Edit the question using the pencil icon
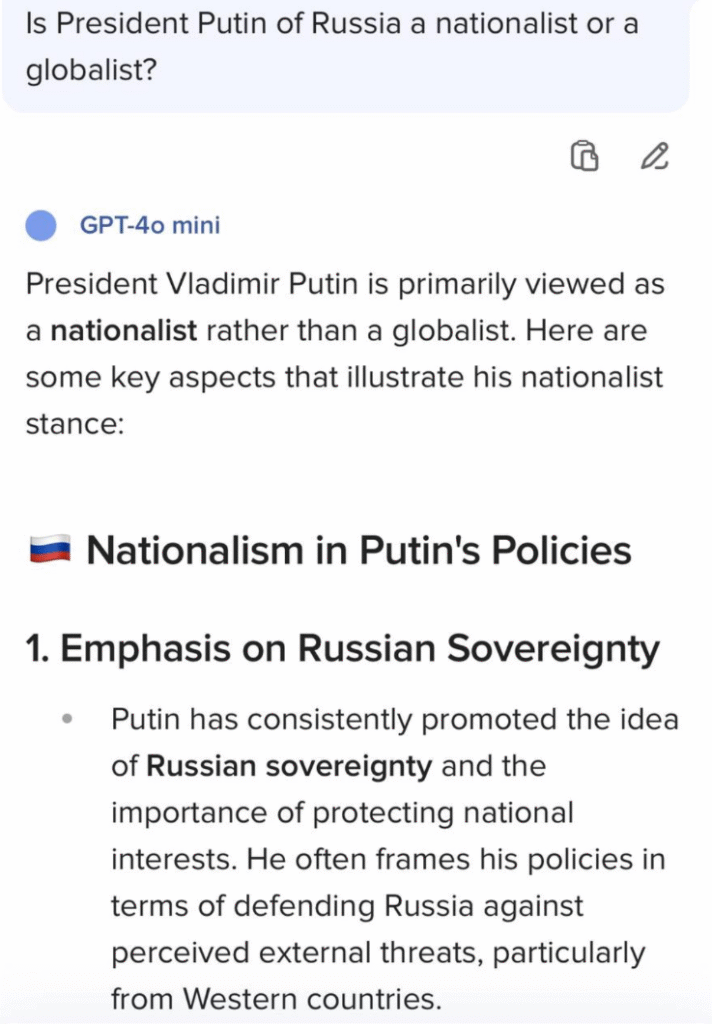The height and width of the screenshot is (1024, 712). (655, 156)
